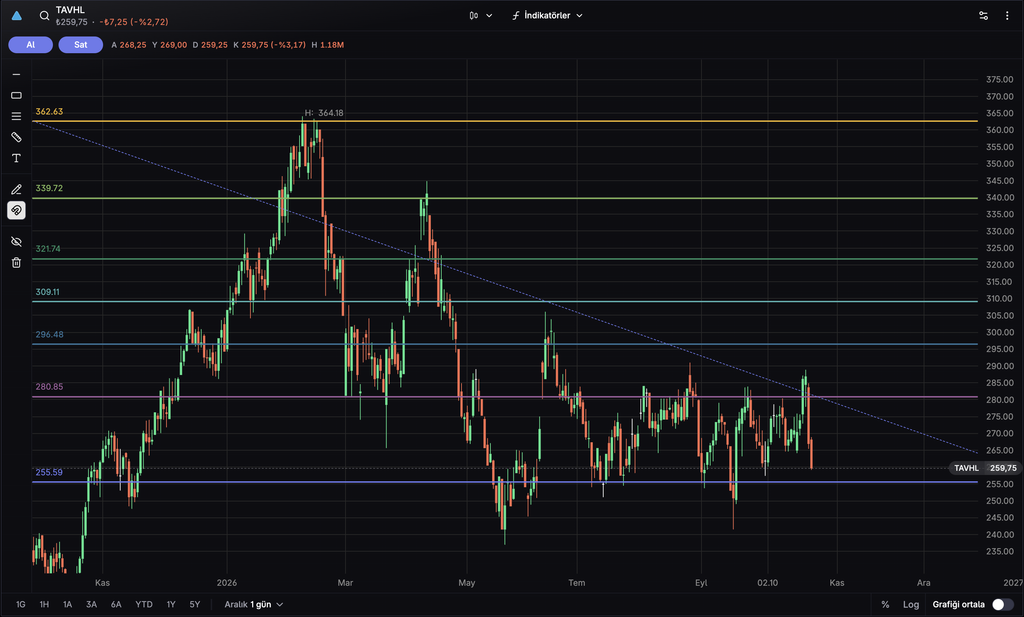Click the blue triangle app logo
The width and height of the screenshot is (1024, 617).
[17, 16]
